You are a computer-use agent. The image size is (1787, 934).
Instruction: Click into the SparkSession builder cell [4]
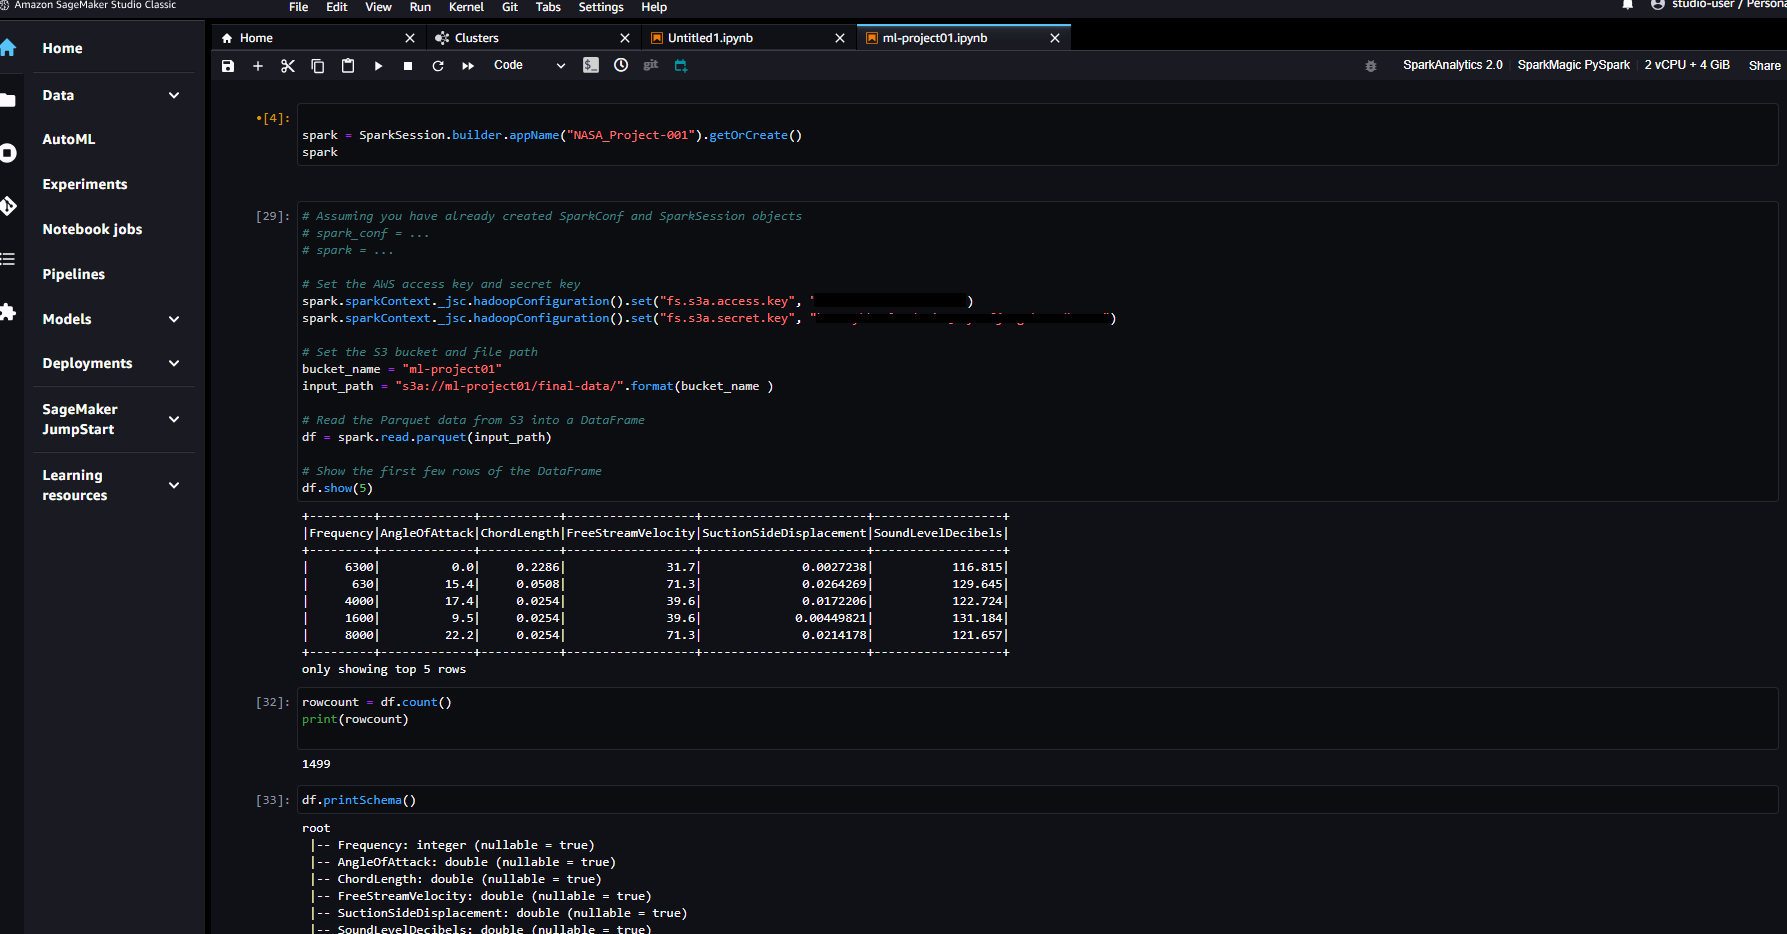coord(1037,135)
